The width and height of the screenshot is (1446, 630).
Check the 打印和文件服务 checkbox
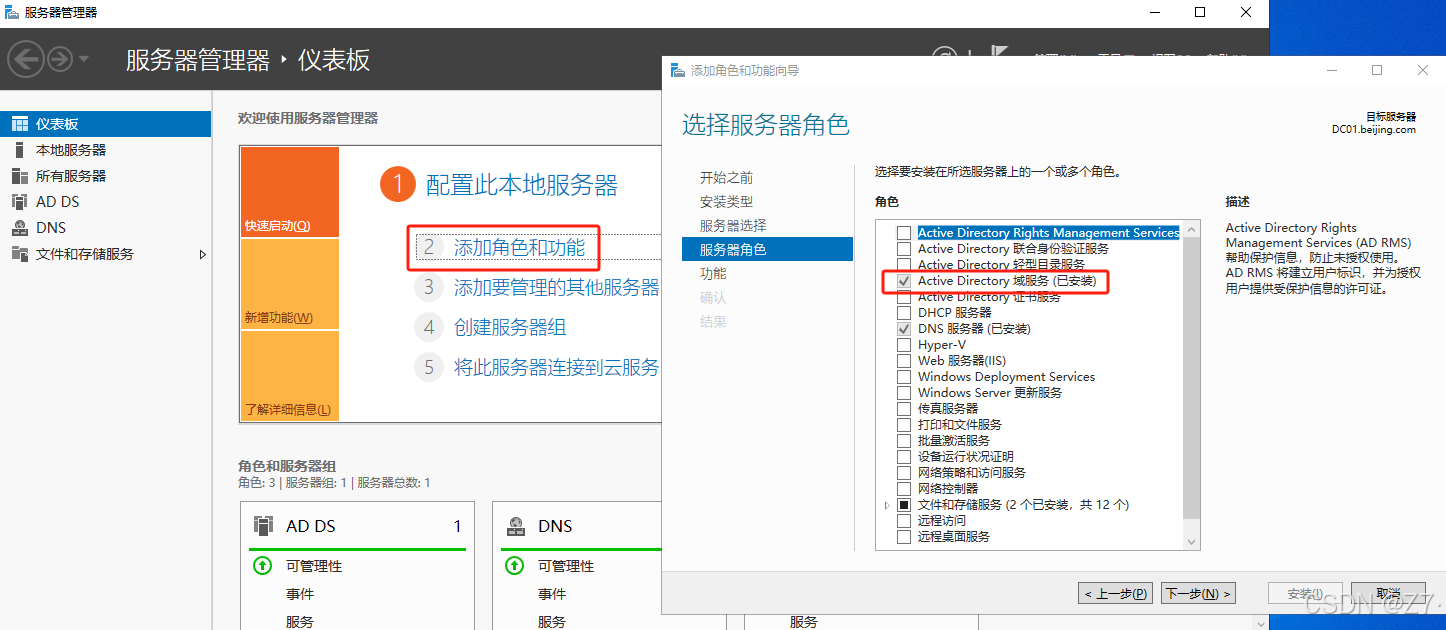coord(904,425)
